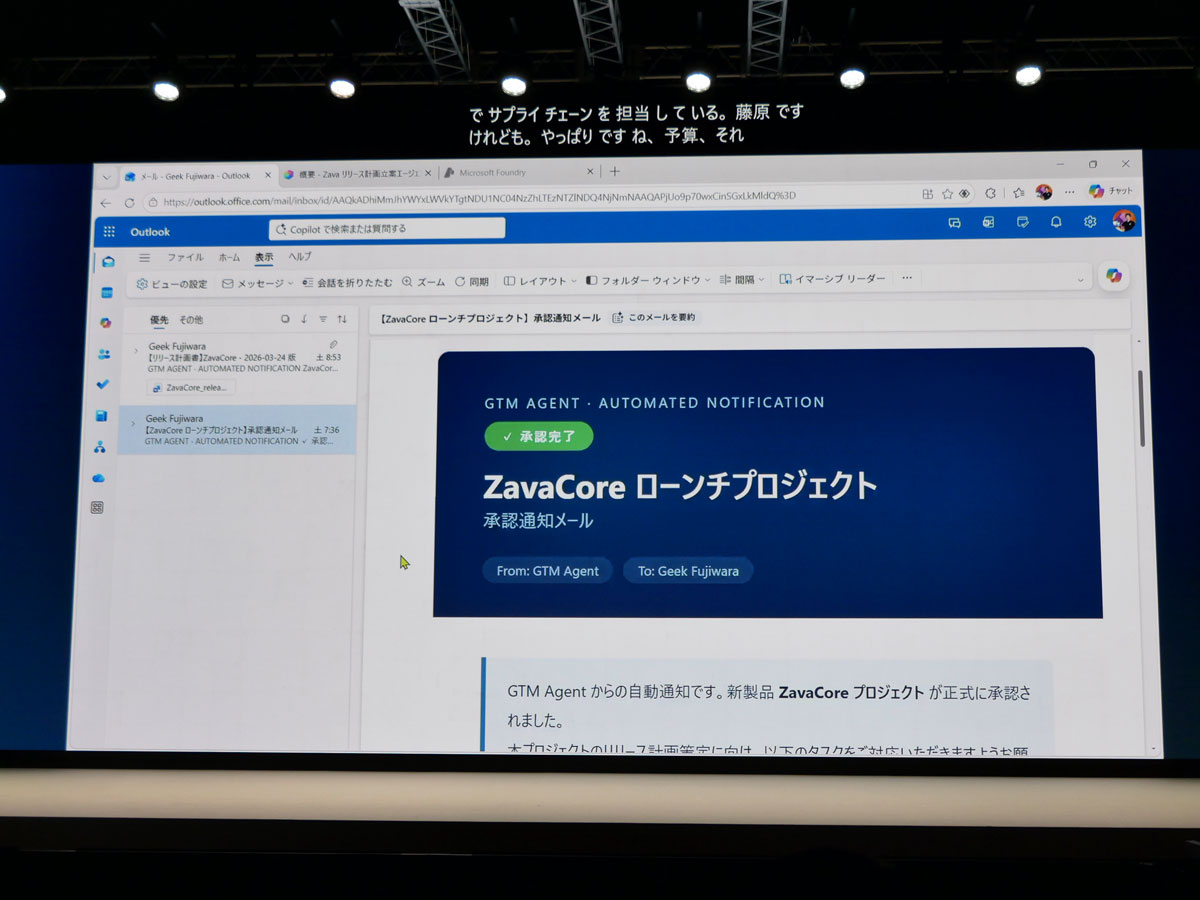
Task: Open a new browser tab with plus button
Action: (615, 171)
